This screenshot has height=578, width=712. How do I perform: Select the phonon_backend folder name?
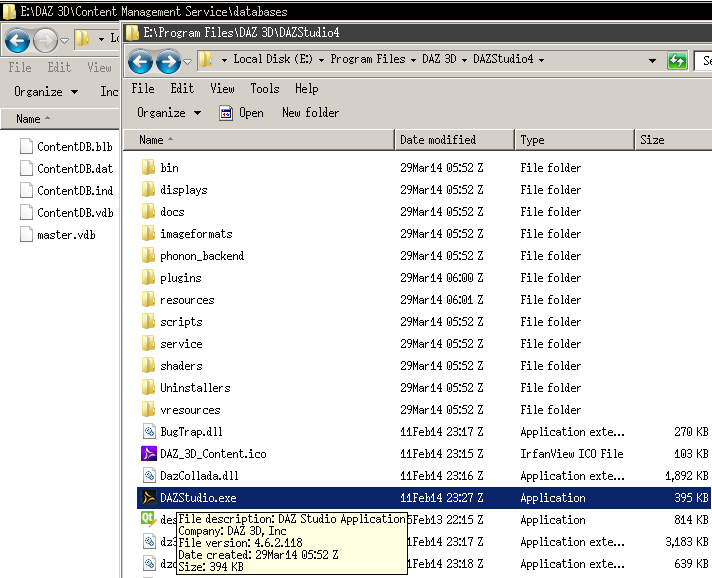202,256
